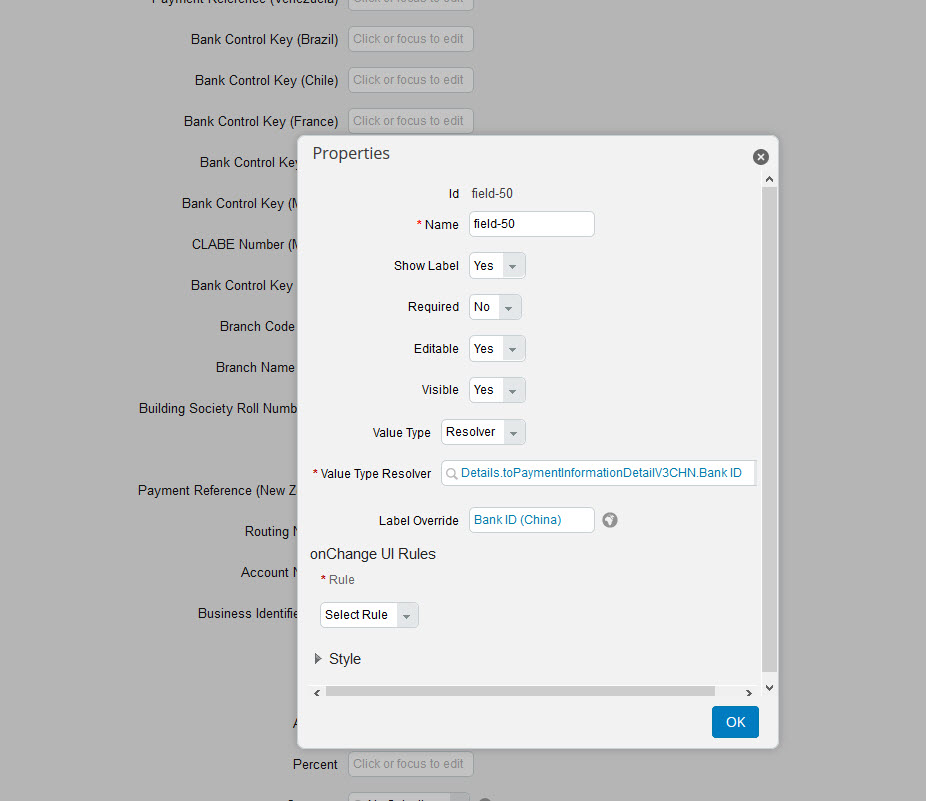926x801 pixels.
Task: Open the Select Rule dropdown
Action: pos(369,615)
